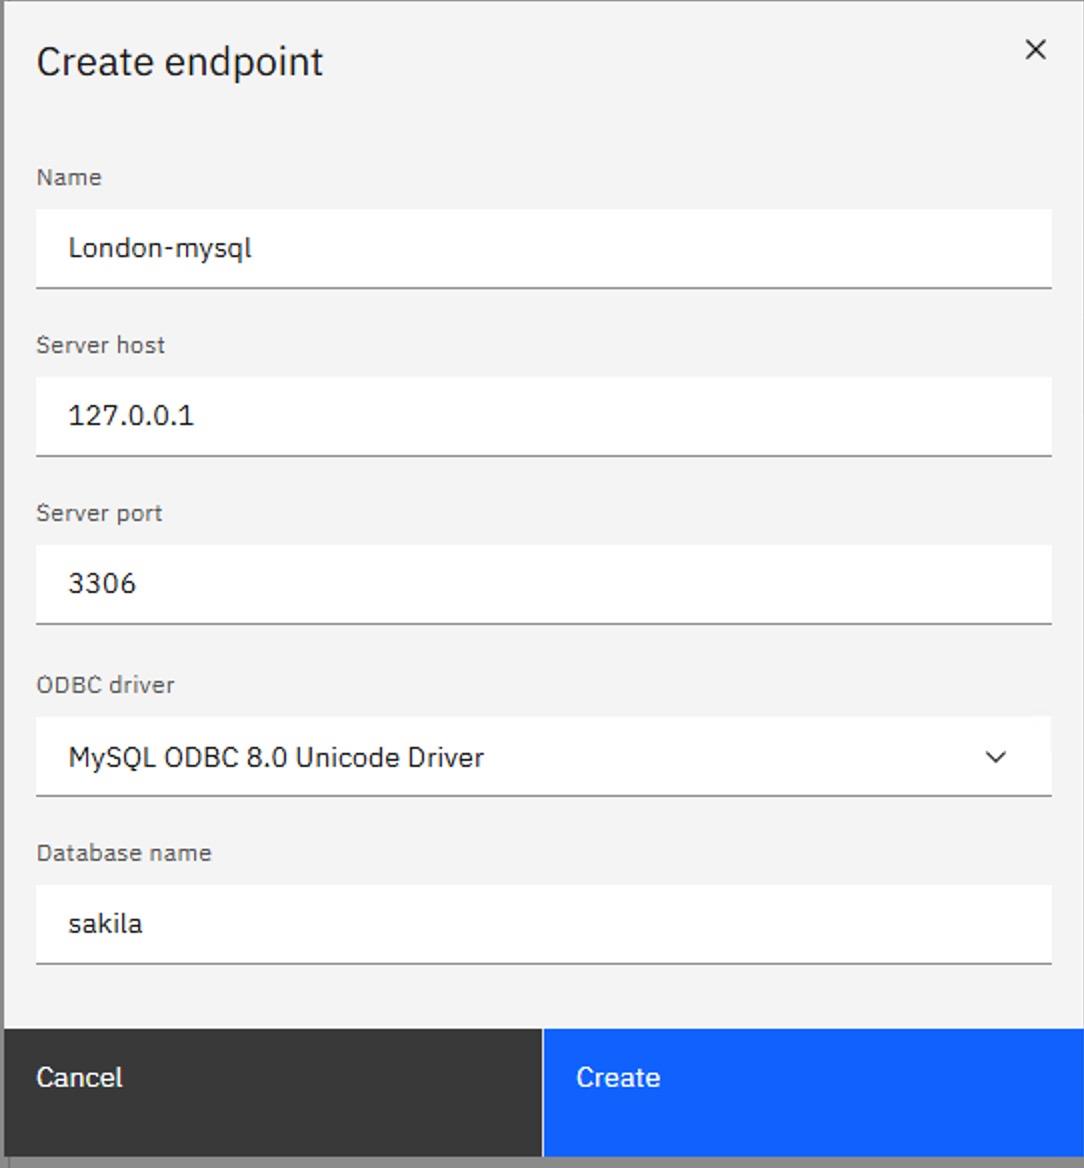Click the Database name label
The image size is (1084, 1168).
pos(124,853)
